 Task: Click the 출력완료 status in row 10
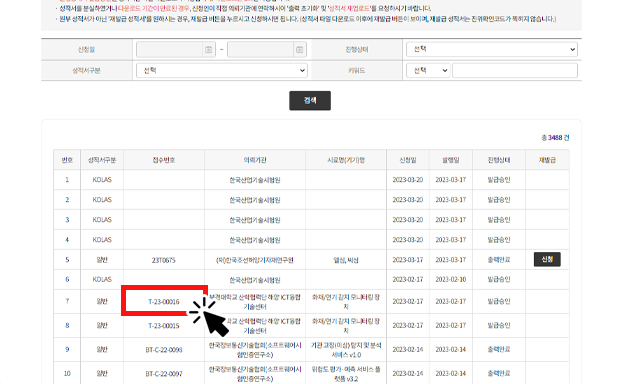coord(499,373)
